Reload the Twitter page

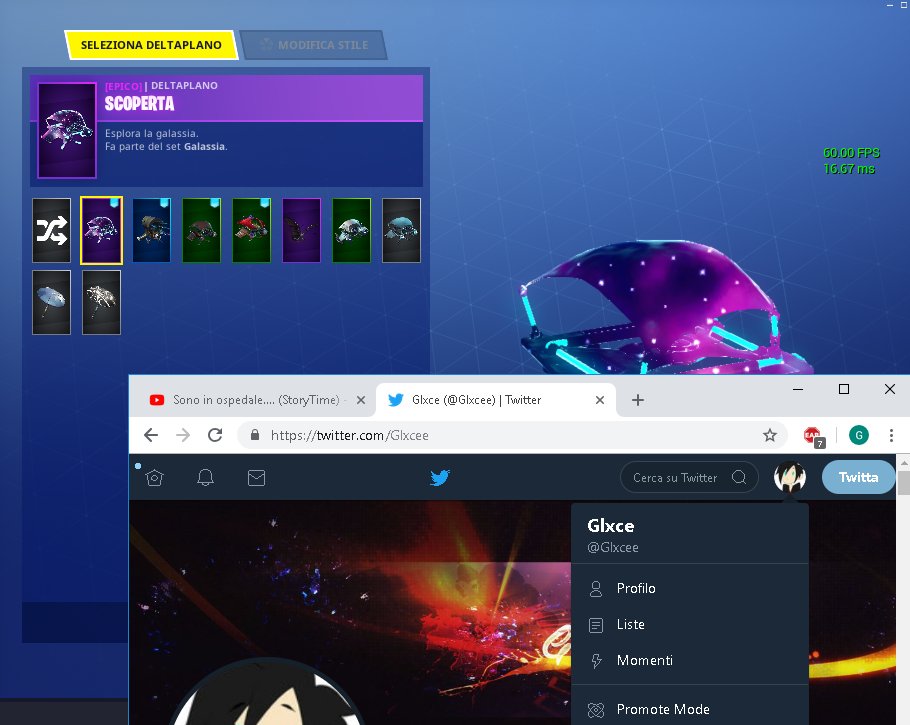pyautogui.click(x=215, y=435)
